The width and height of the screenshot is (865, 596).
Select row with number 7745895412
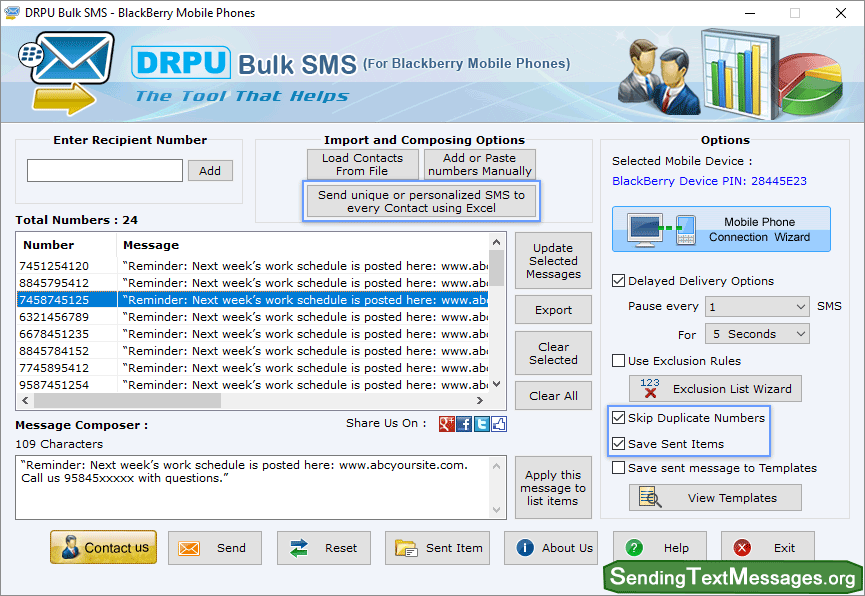coord(253,368)
